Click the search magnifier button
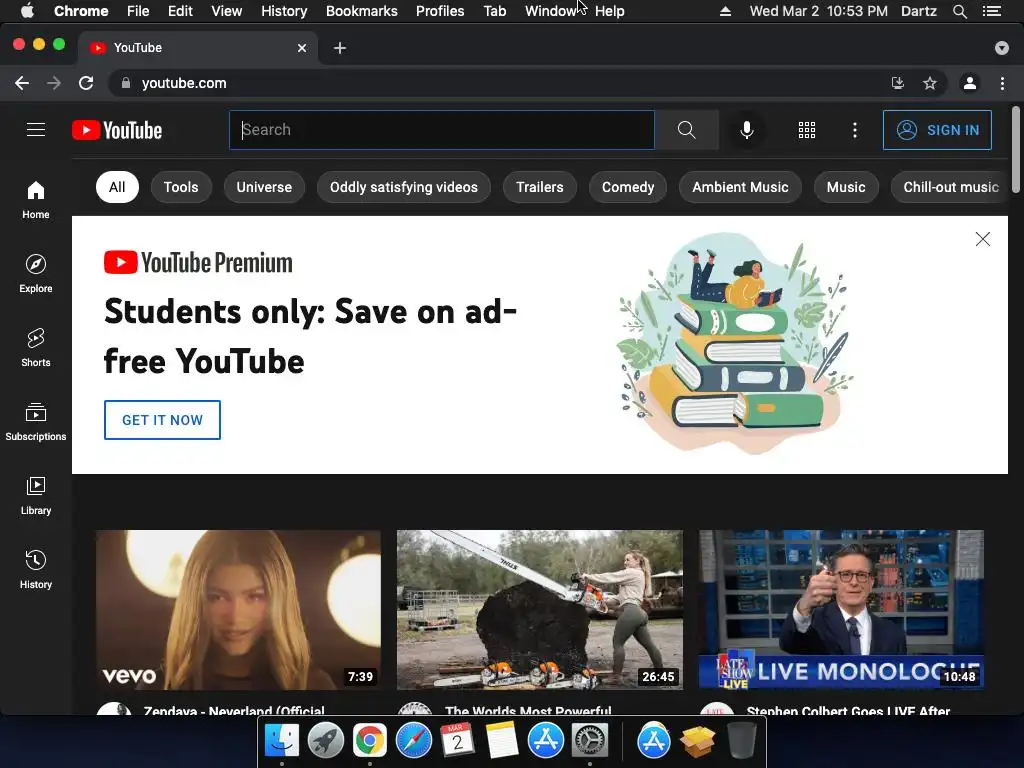 point(686,130)
